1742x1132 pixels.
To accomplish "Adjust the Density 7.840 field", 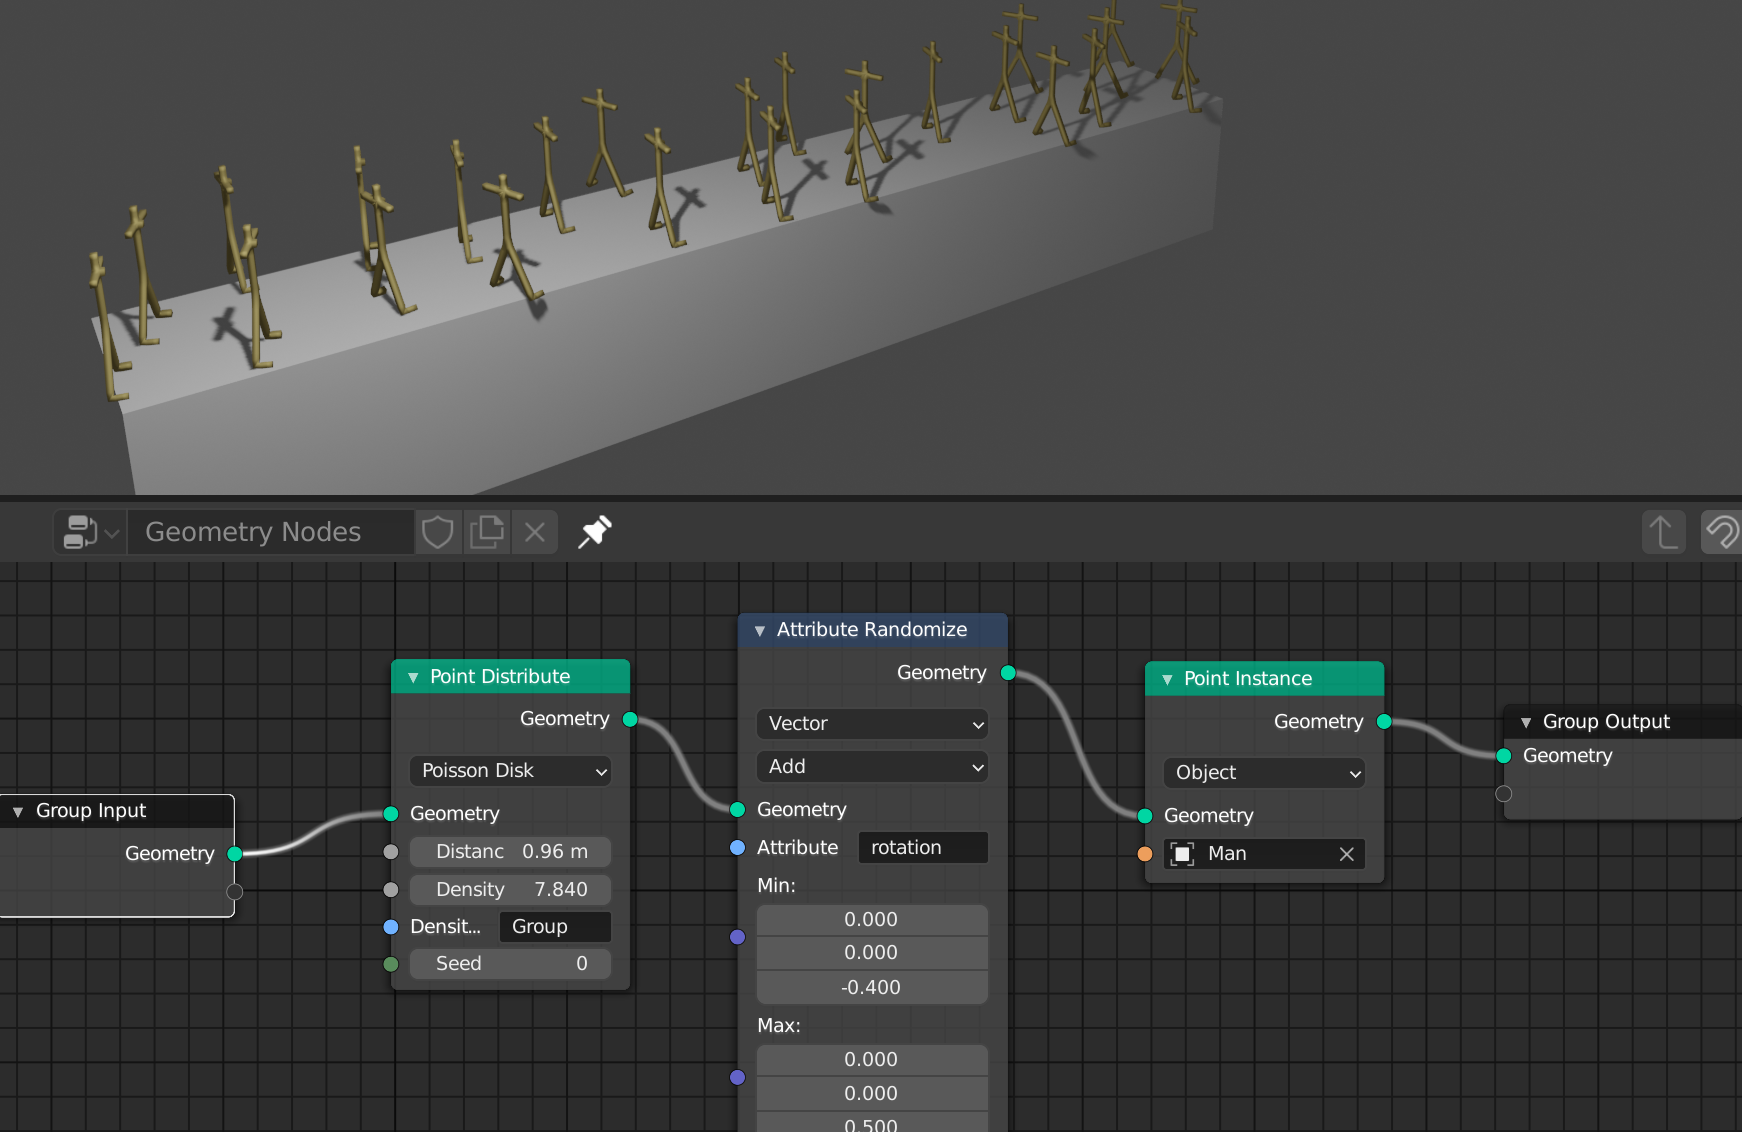I will click(510, 890).
